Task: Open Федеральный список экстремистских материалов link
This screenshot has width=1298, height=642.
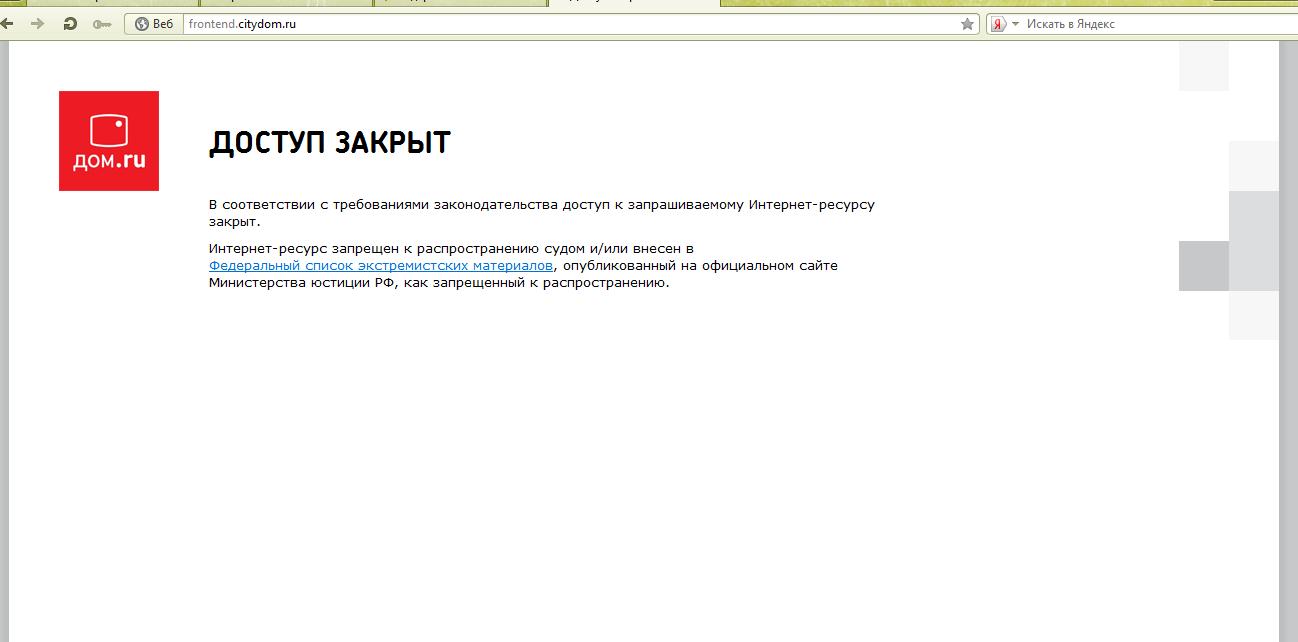Action: [x=381, y=266]
